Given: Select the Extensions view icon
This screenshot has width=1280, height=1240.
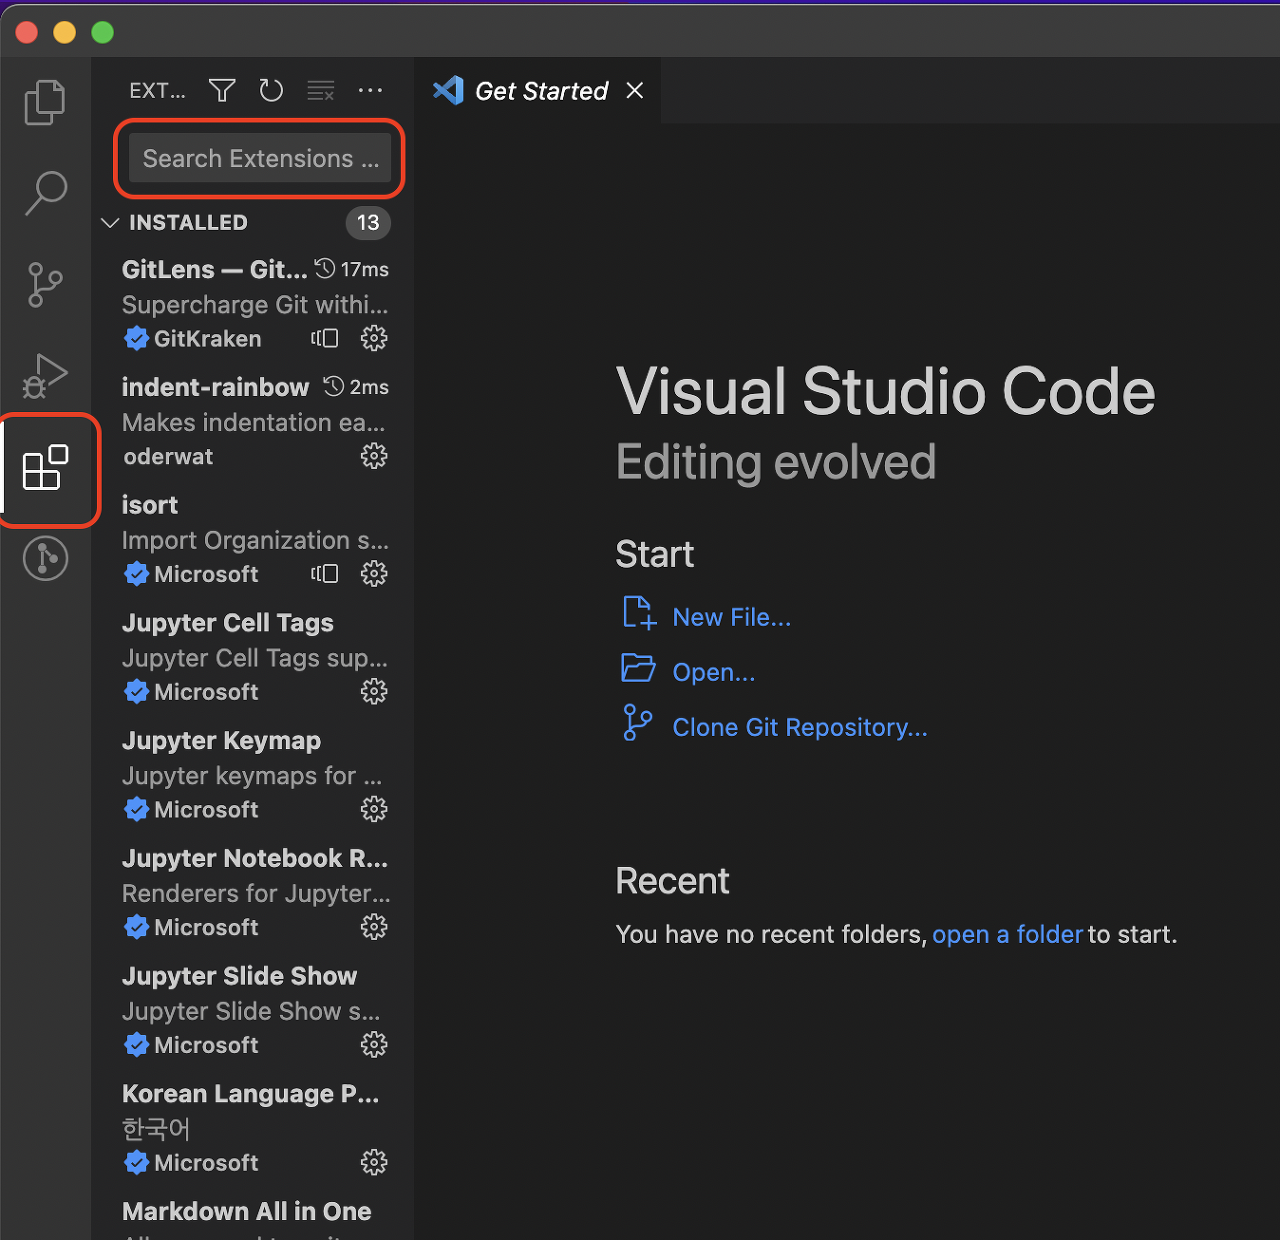Looking at the screenshot, I should point(45,468).
